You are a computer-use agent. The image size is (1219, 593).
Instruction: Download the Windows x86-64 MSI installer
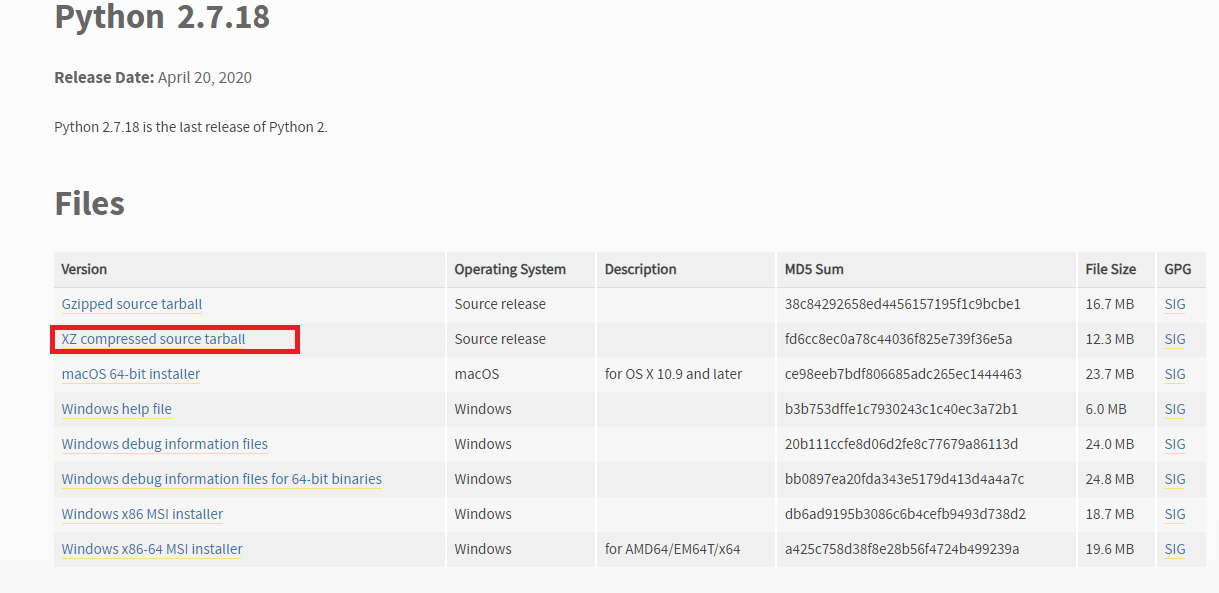[152, 549]
